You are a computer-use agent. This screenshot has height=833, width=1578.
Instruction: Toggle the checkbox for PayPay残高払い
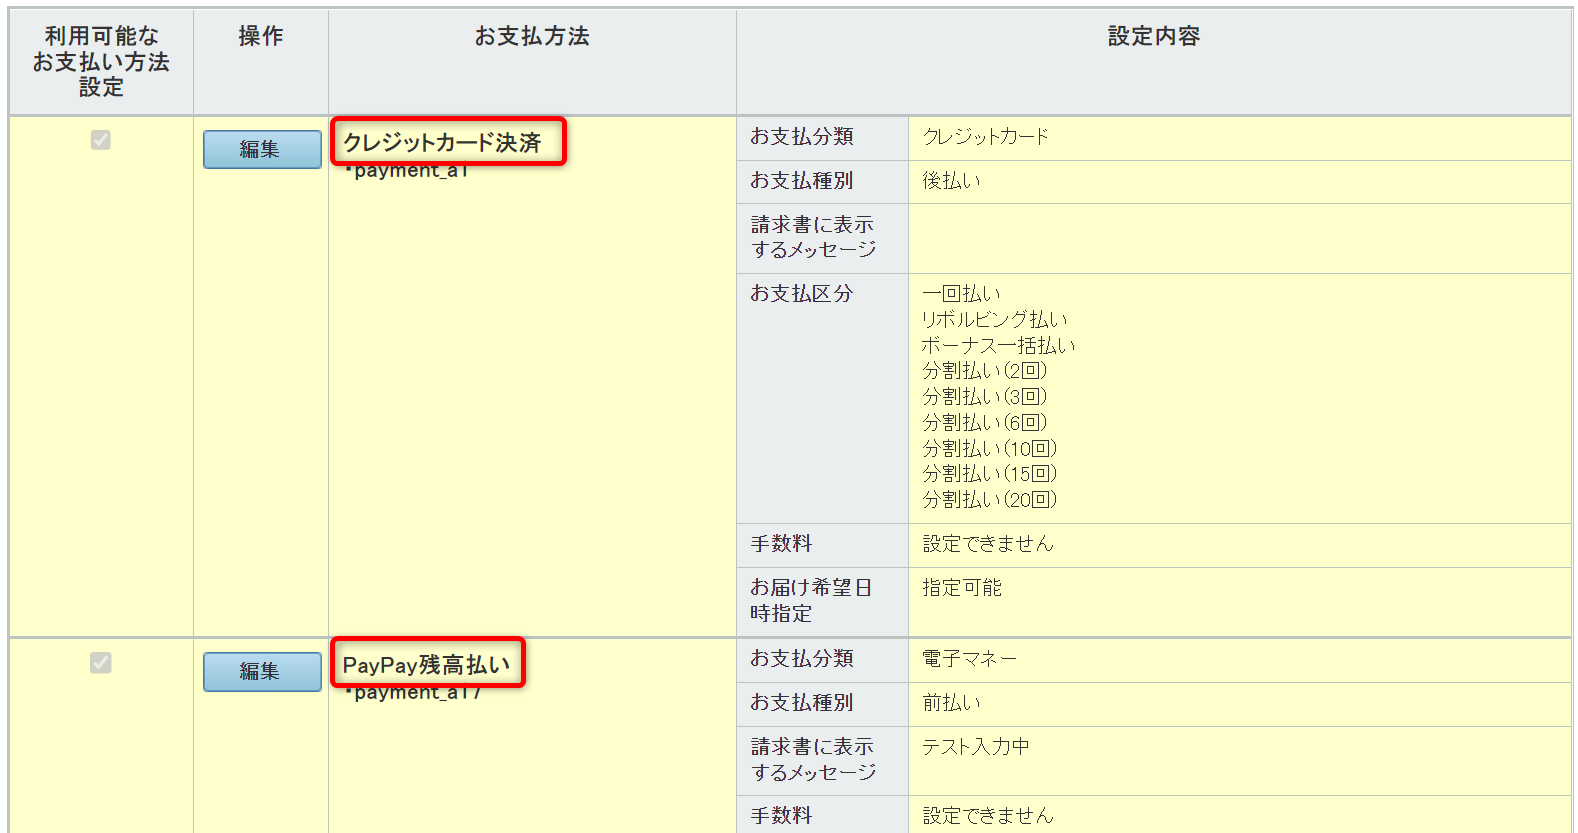101,663
